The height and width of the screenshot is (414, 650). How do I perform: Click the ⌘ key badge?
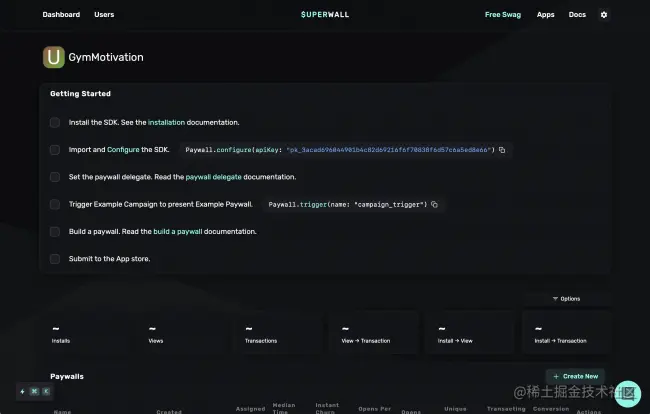pos(34,392)
